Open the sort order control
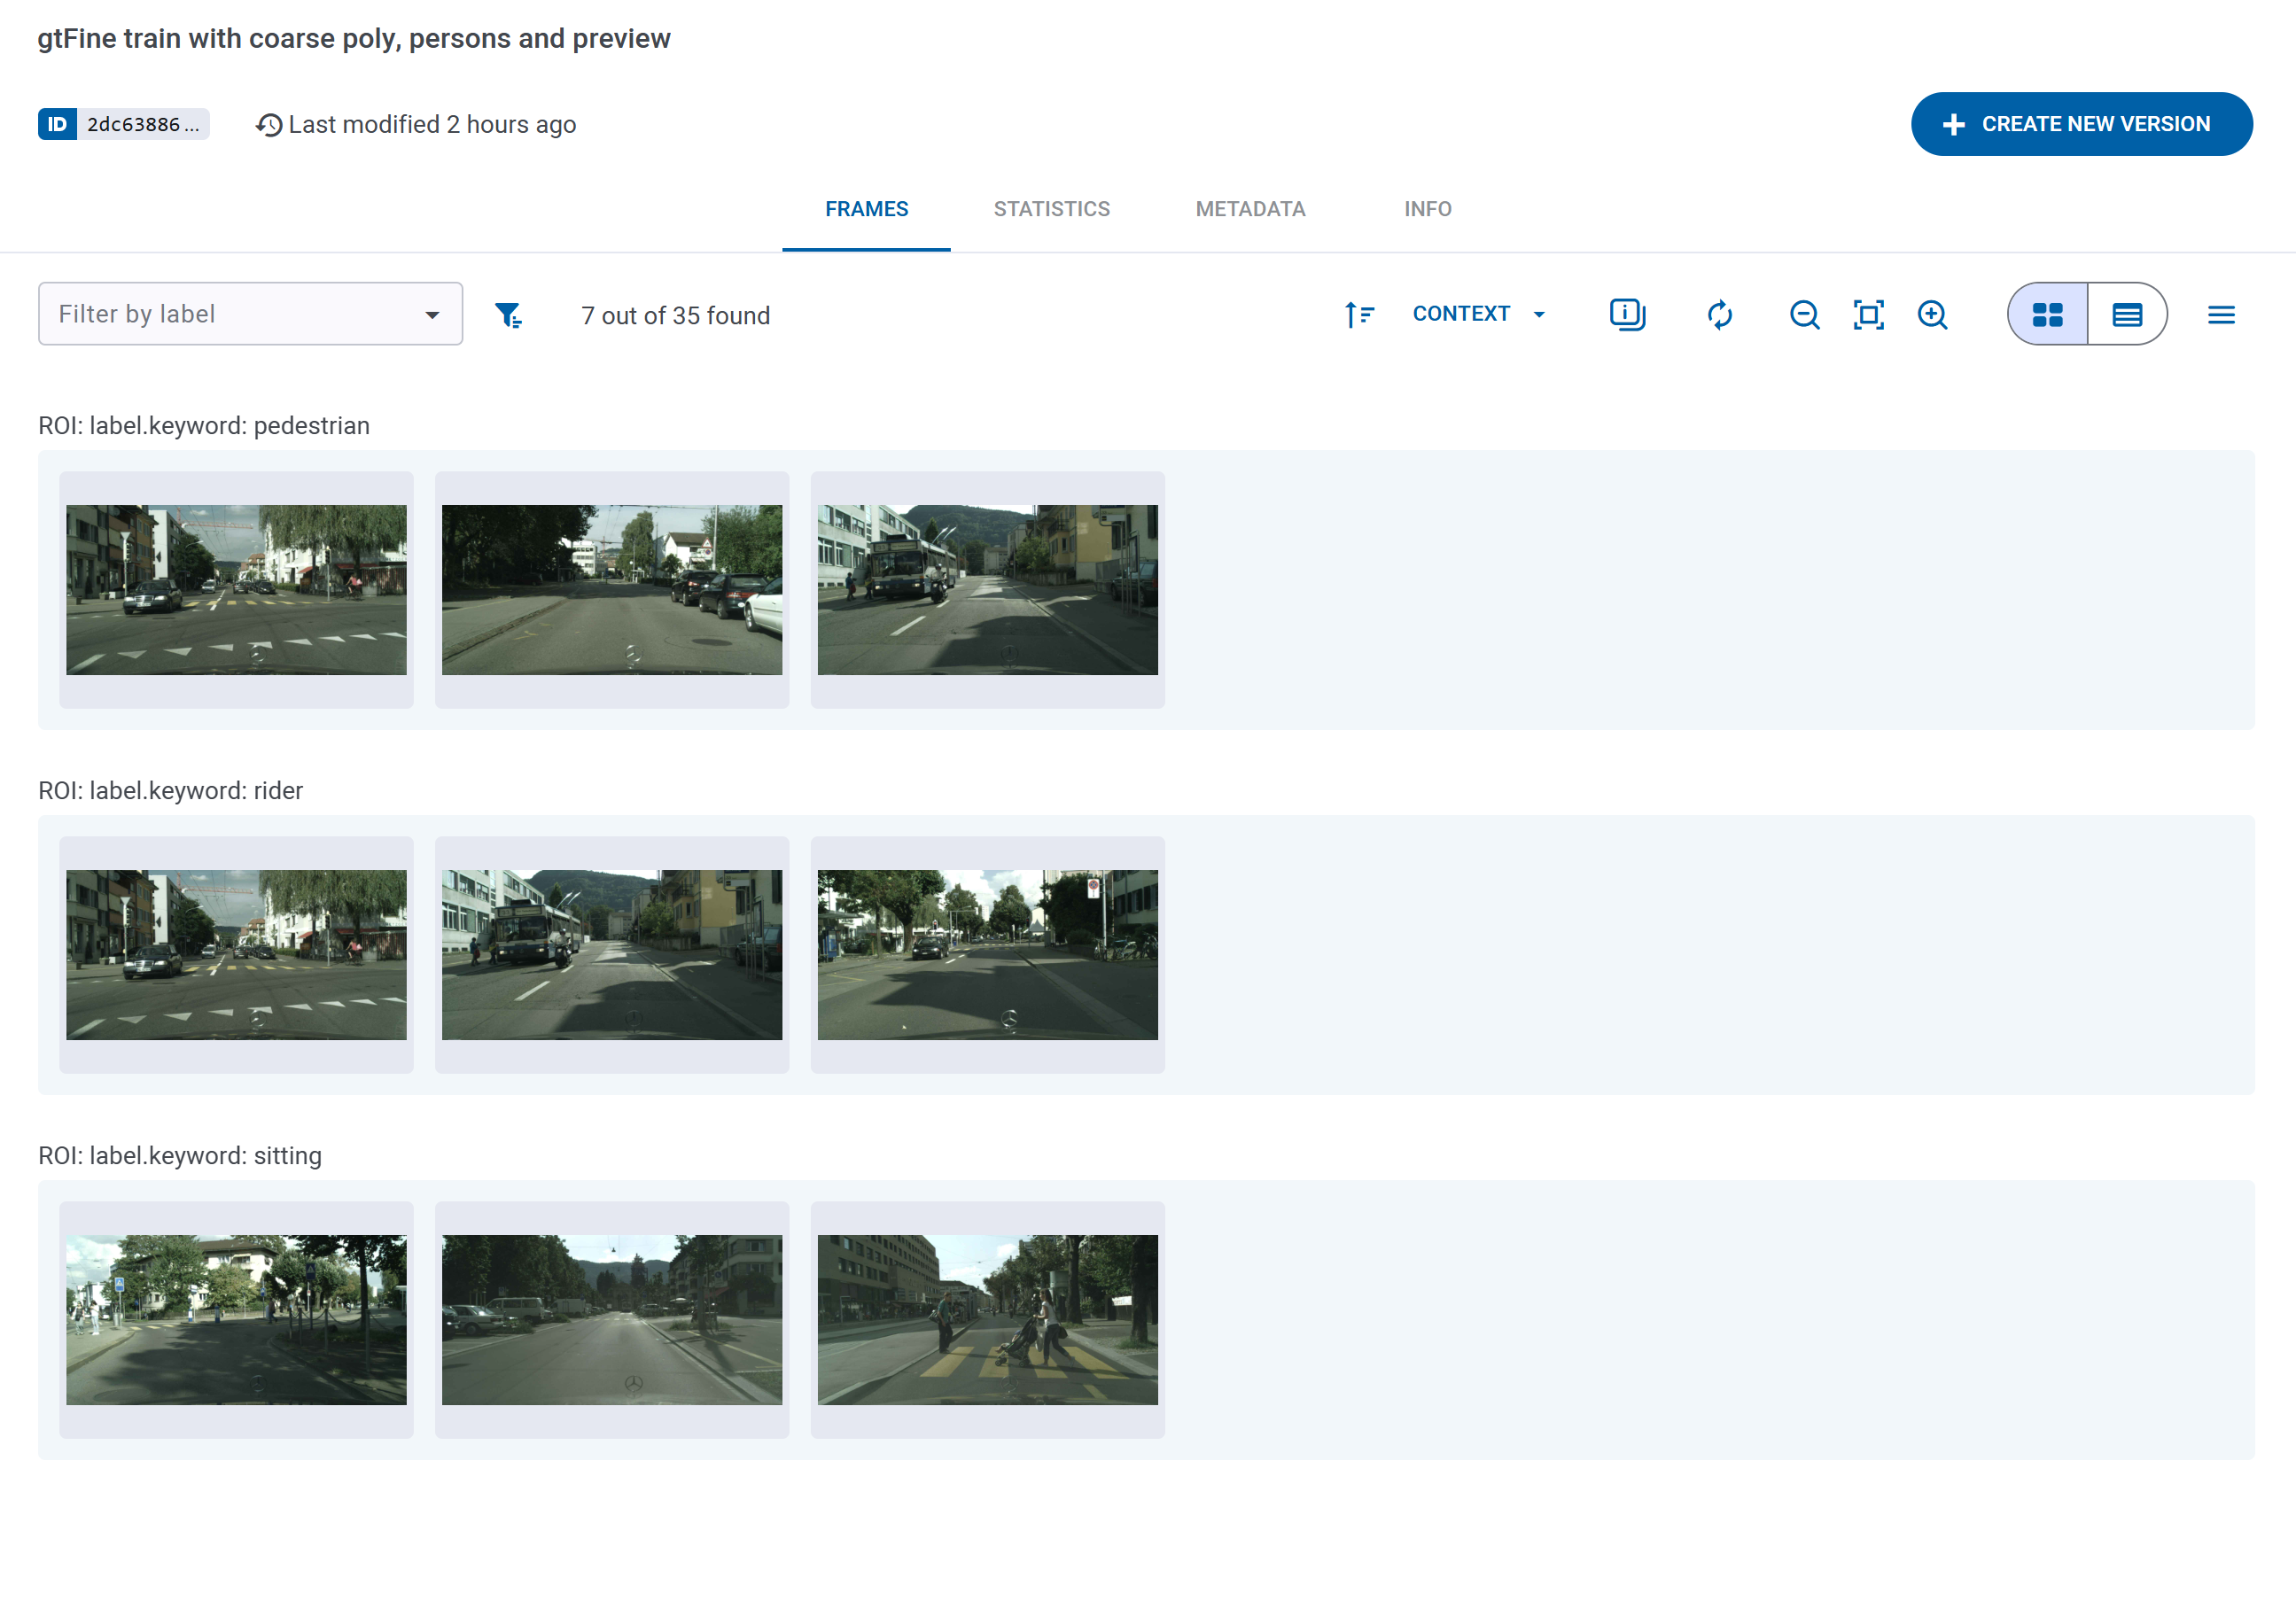The height and width of the screenshot is (1616, 2296). [x=1360, y=314]
